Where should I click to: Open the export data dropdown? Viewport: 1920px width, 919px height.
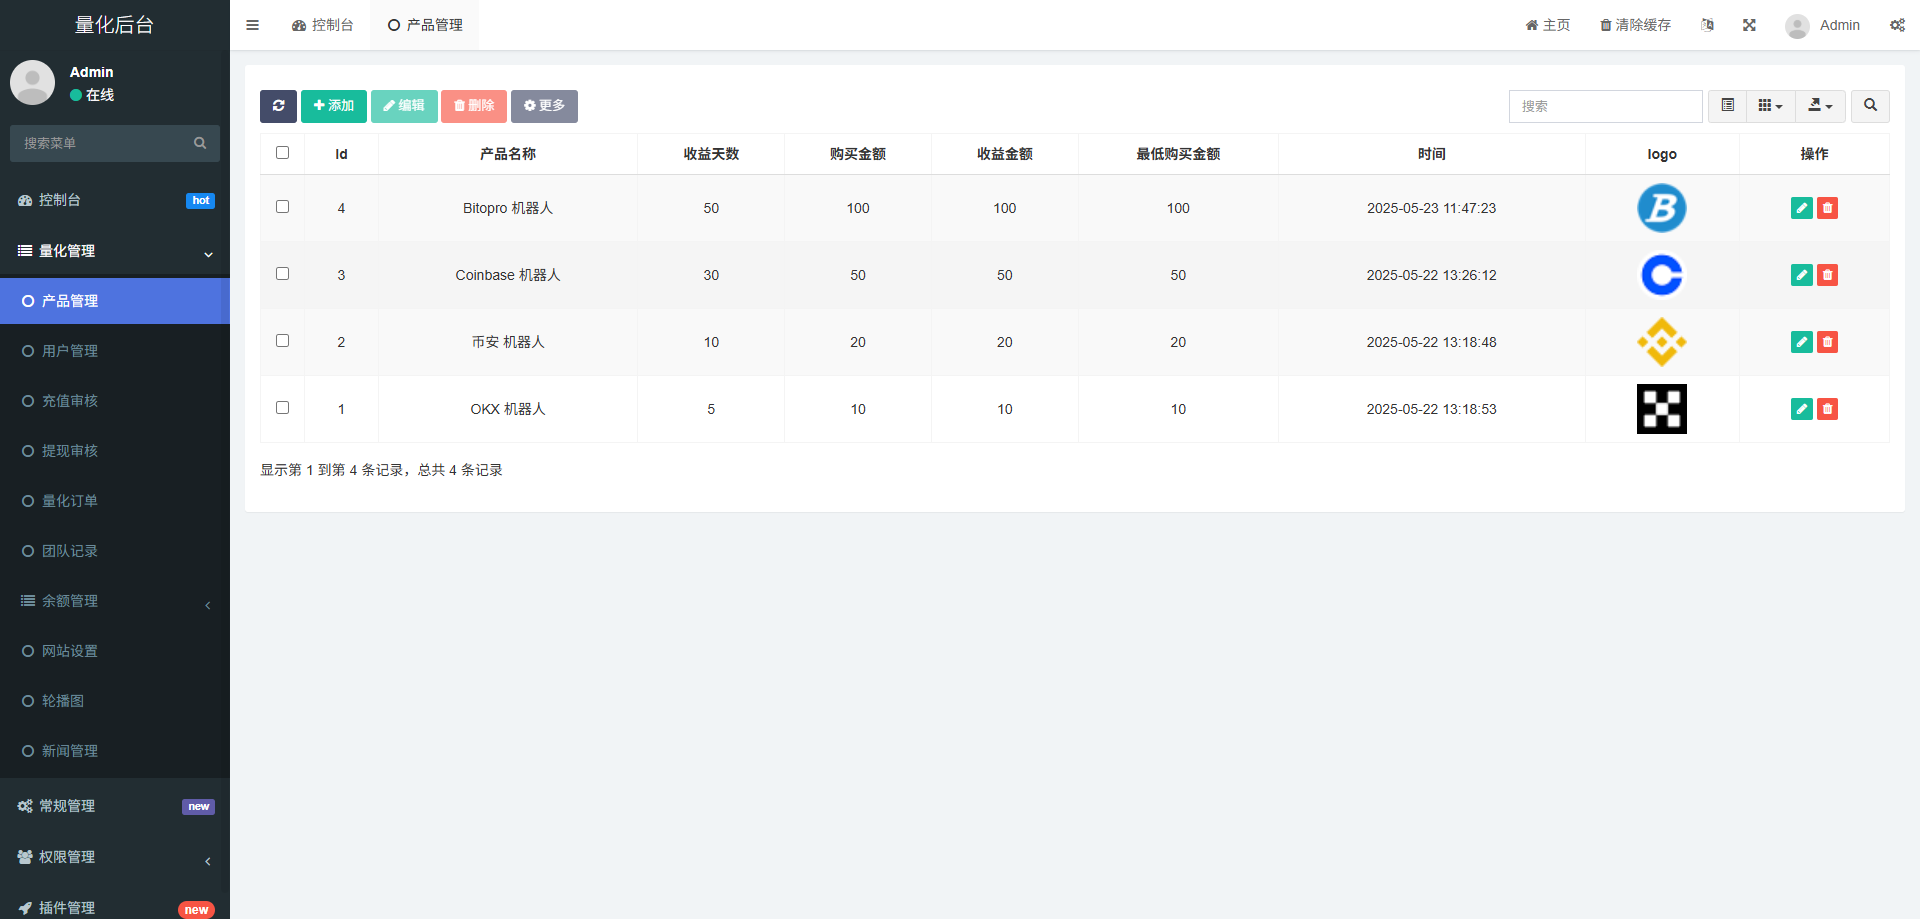click(1820, 106)
